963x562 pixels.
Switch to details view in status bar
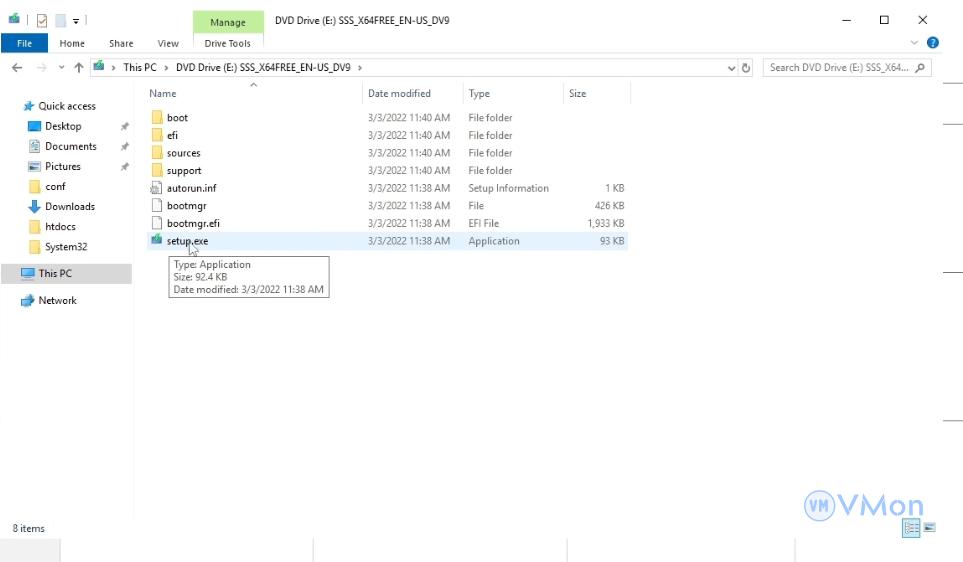tap(911, 528)
